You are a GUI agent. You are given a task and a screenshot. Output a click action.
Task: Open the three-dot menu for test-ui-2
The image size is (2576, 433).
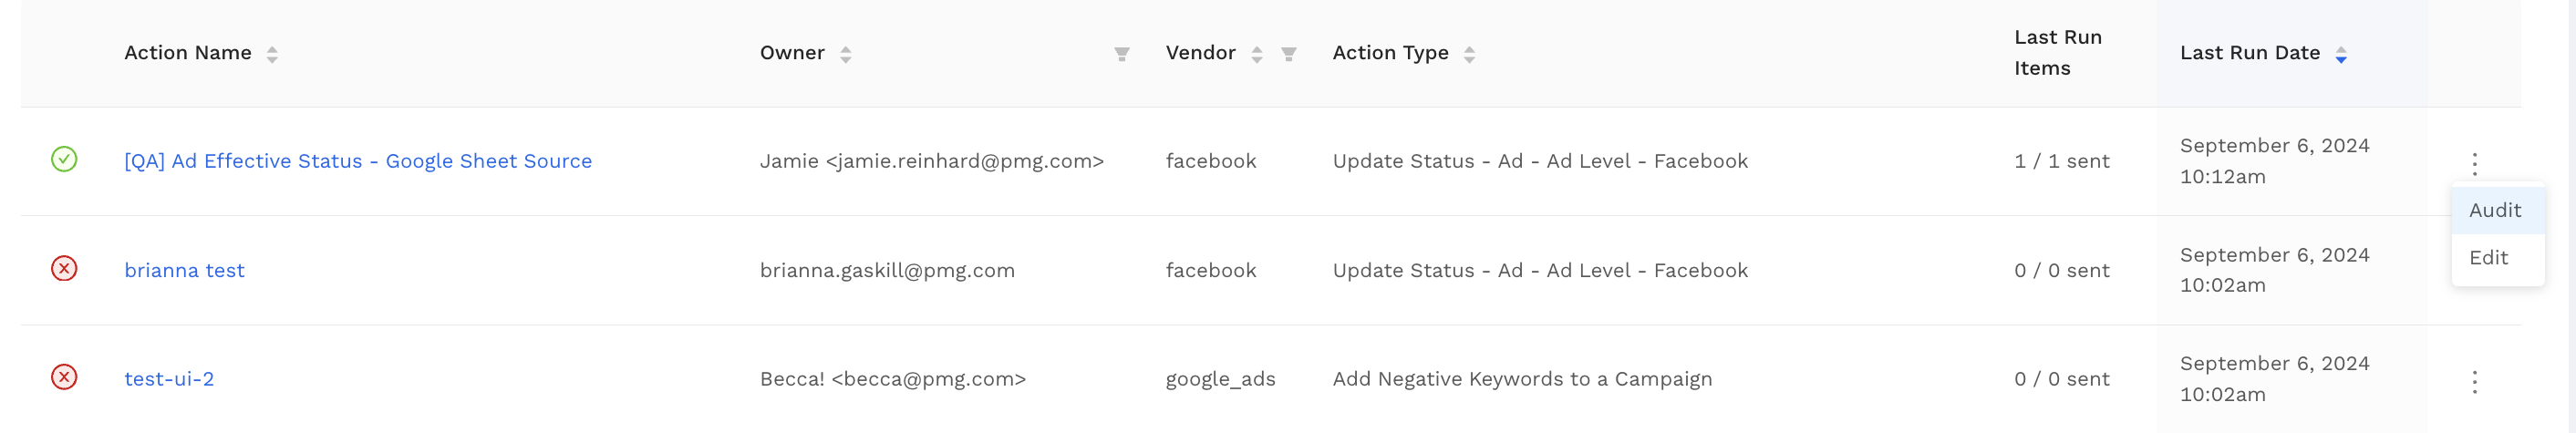coord(2474,381)
